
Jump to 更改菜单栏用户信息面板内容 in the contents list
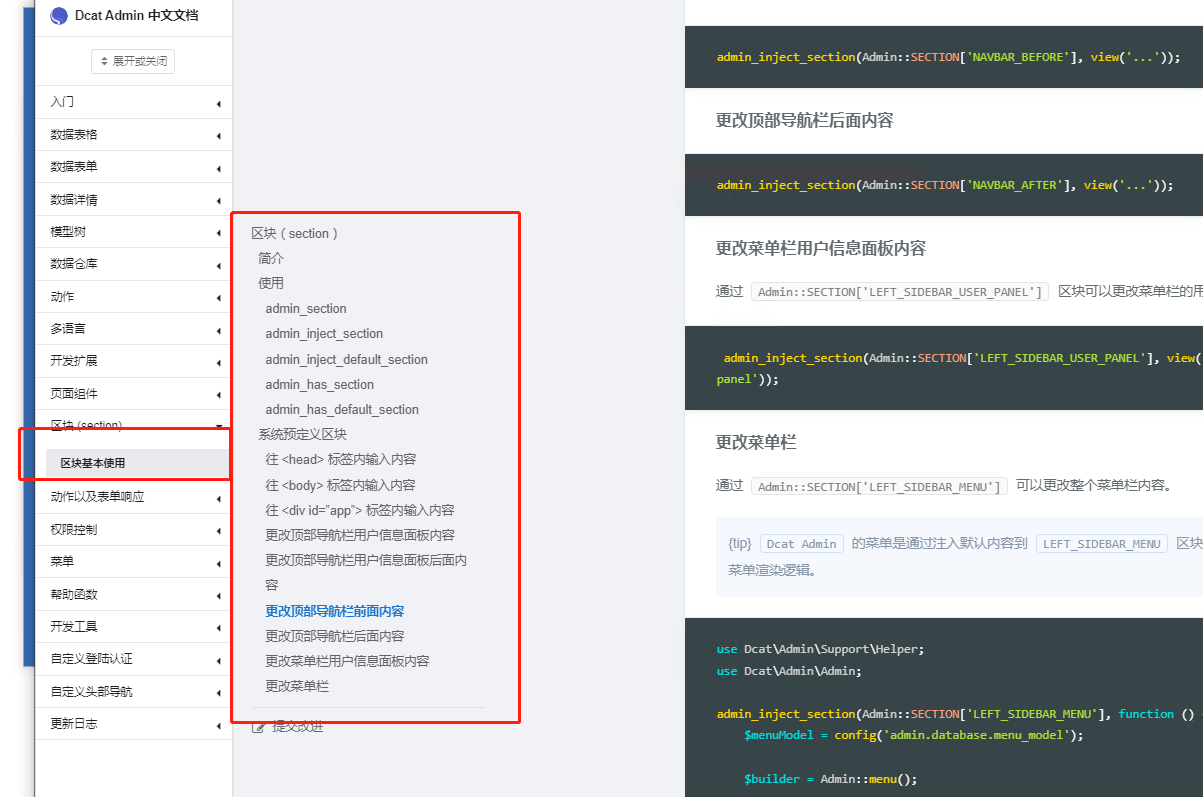point(347,661)
